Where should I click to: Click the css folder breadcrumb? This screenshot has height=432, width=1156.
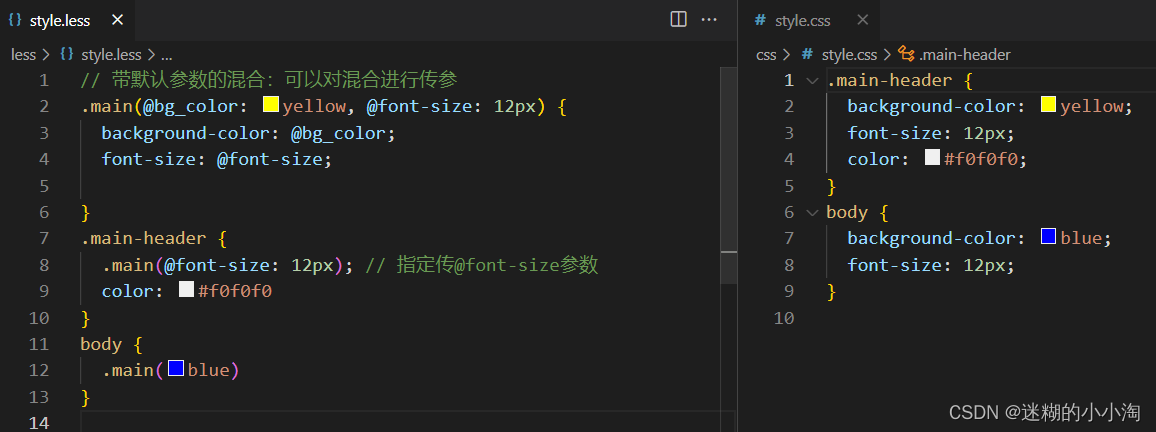point(766,55)
